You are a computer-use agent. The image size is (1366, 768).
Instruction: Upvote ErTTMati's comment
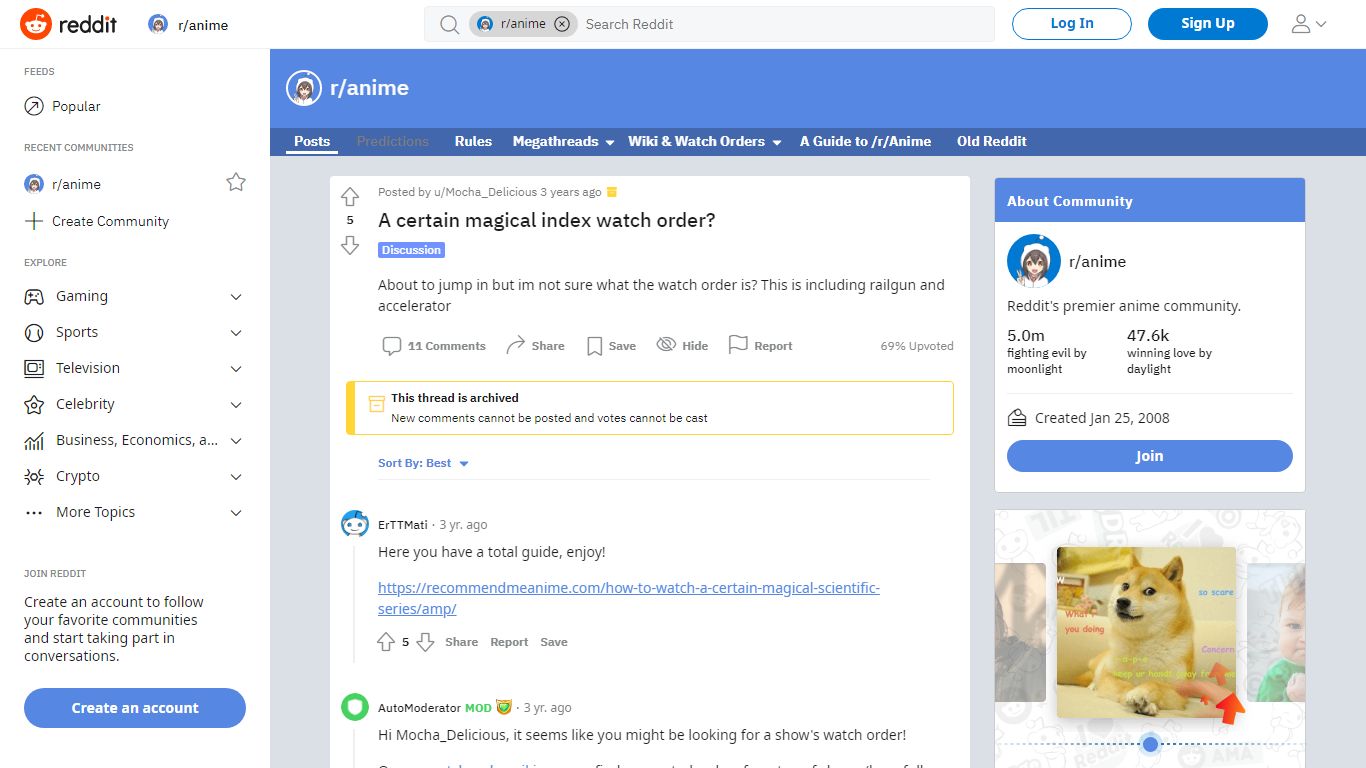click(x=386, y=642)
